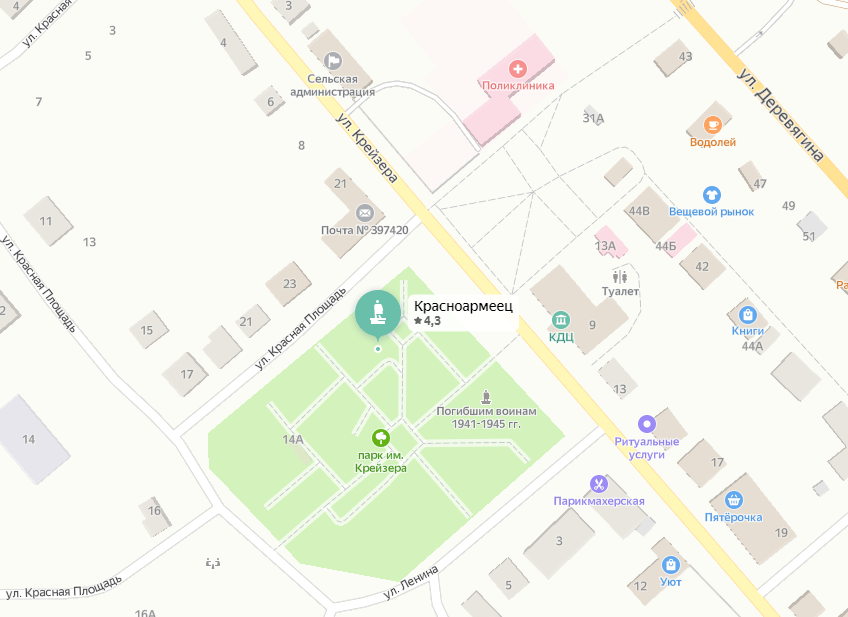Click the Уют shop bag icon

click(671, 565)
